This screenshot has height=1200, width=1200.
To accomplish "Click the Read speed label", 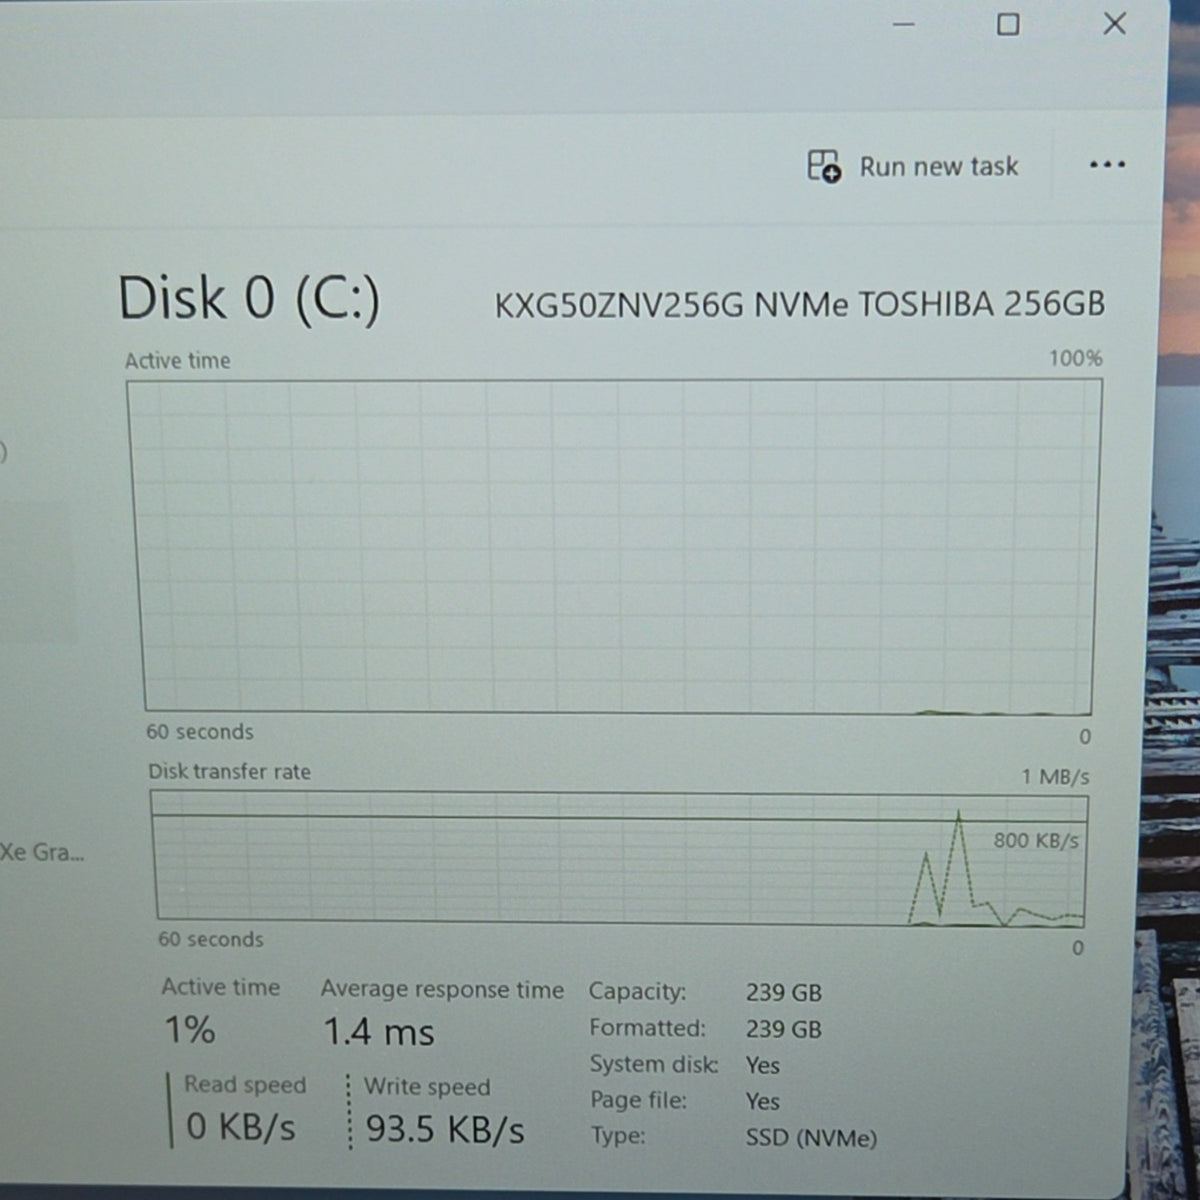I will [x=245, y=1085].
